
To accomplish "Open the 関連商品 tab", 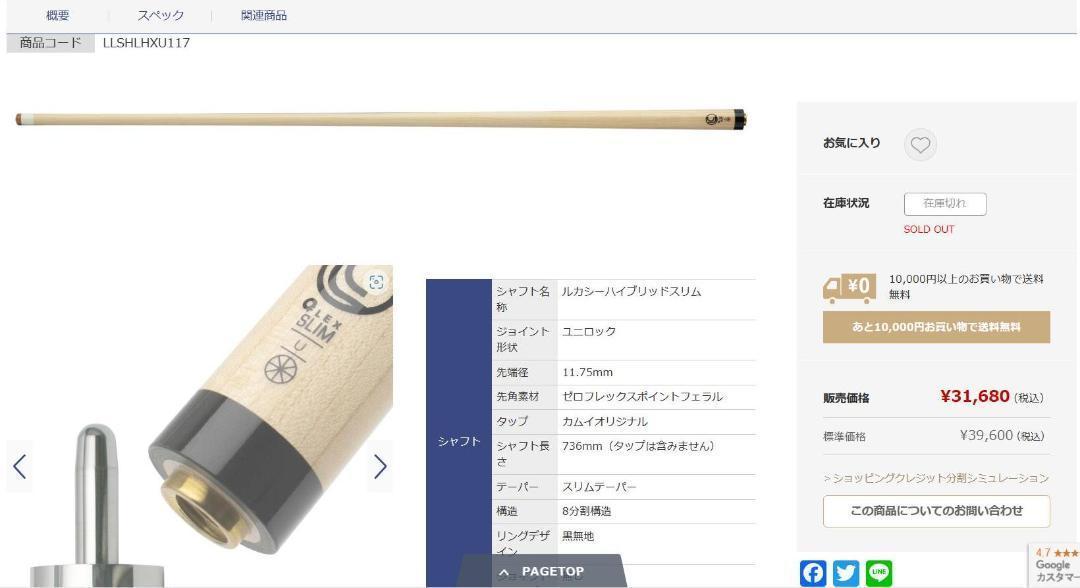I will point(264,15).
